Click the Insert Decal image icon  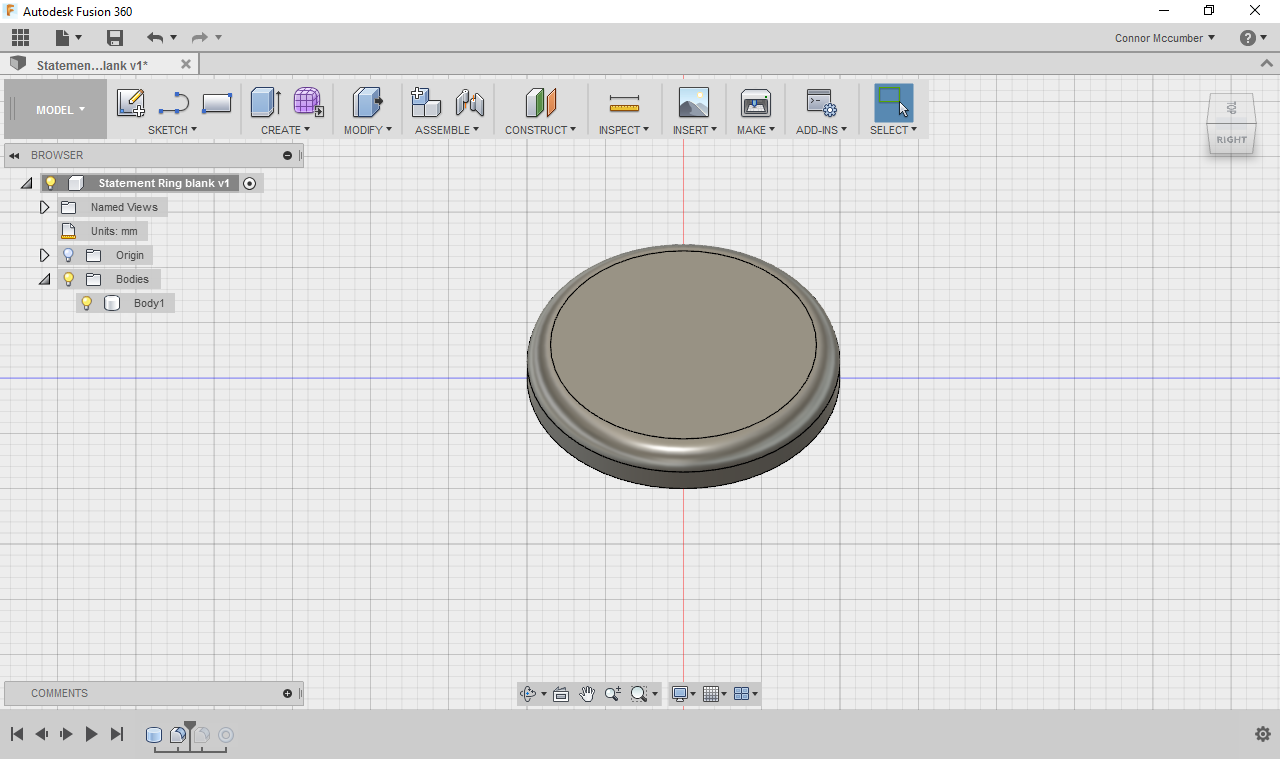tap(694, 103)
